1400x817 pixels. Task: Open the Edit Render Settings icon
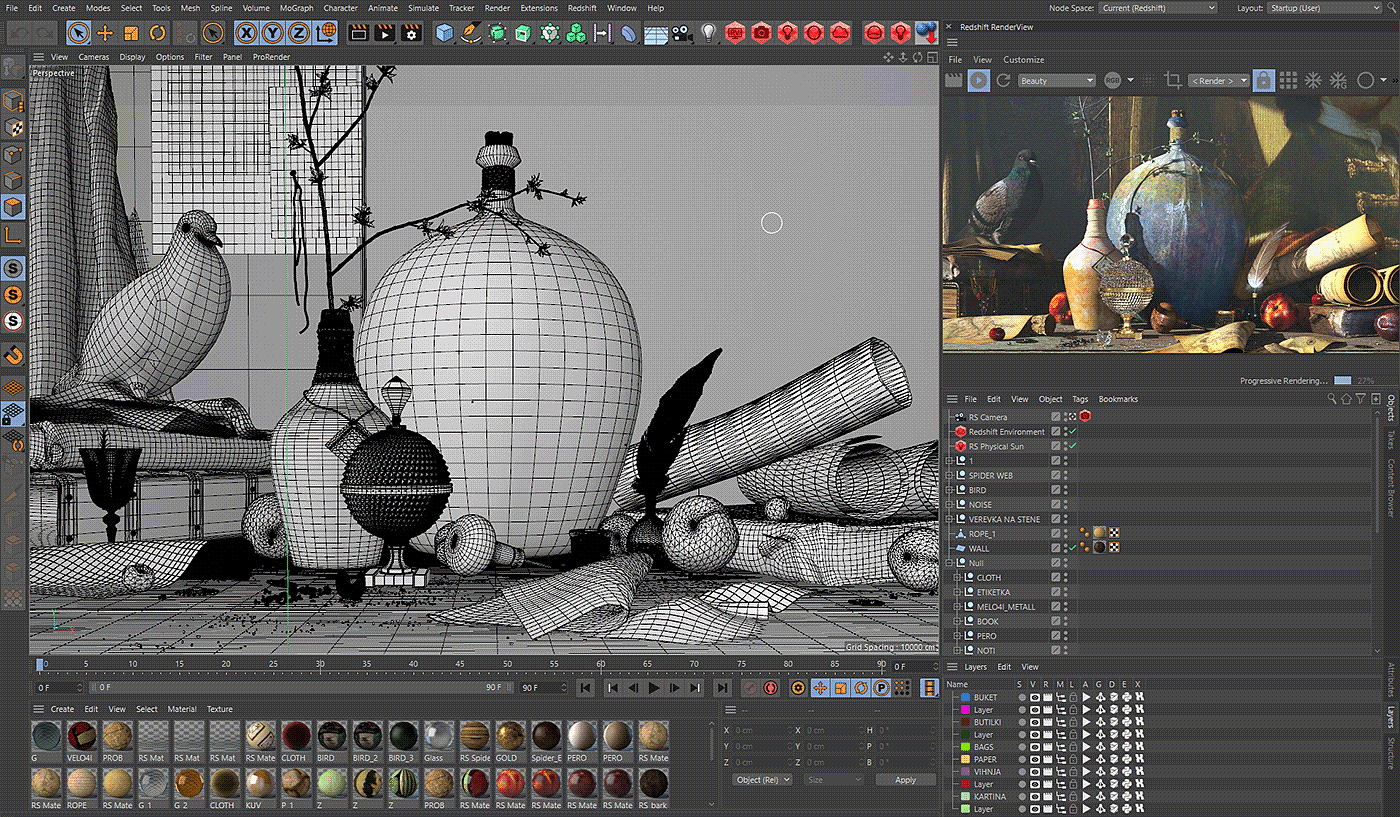pos(411,33)
